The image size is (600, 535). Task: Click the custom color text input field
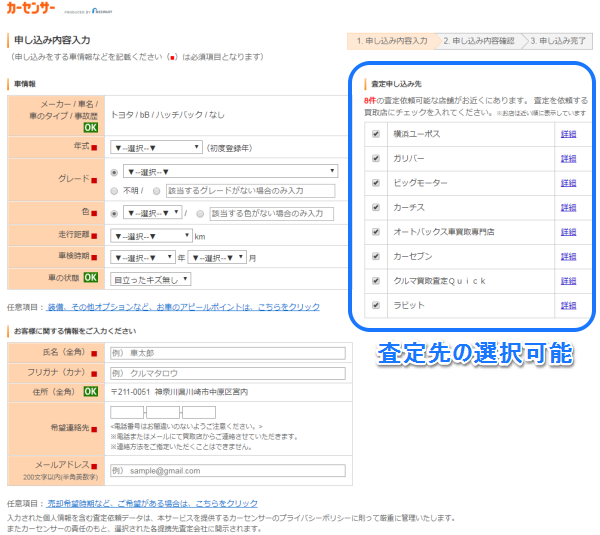click(272, 214)
